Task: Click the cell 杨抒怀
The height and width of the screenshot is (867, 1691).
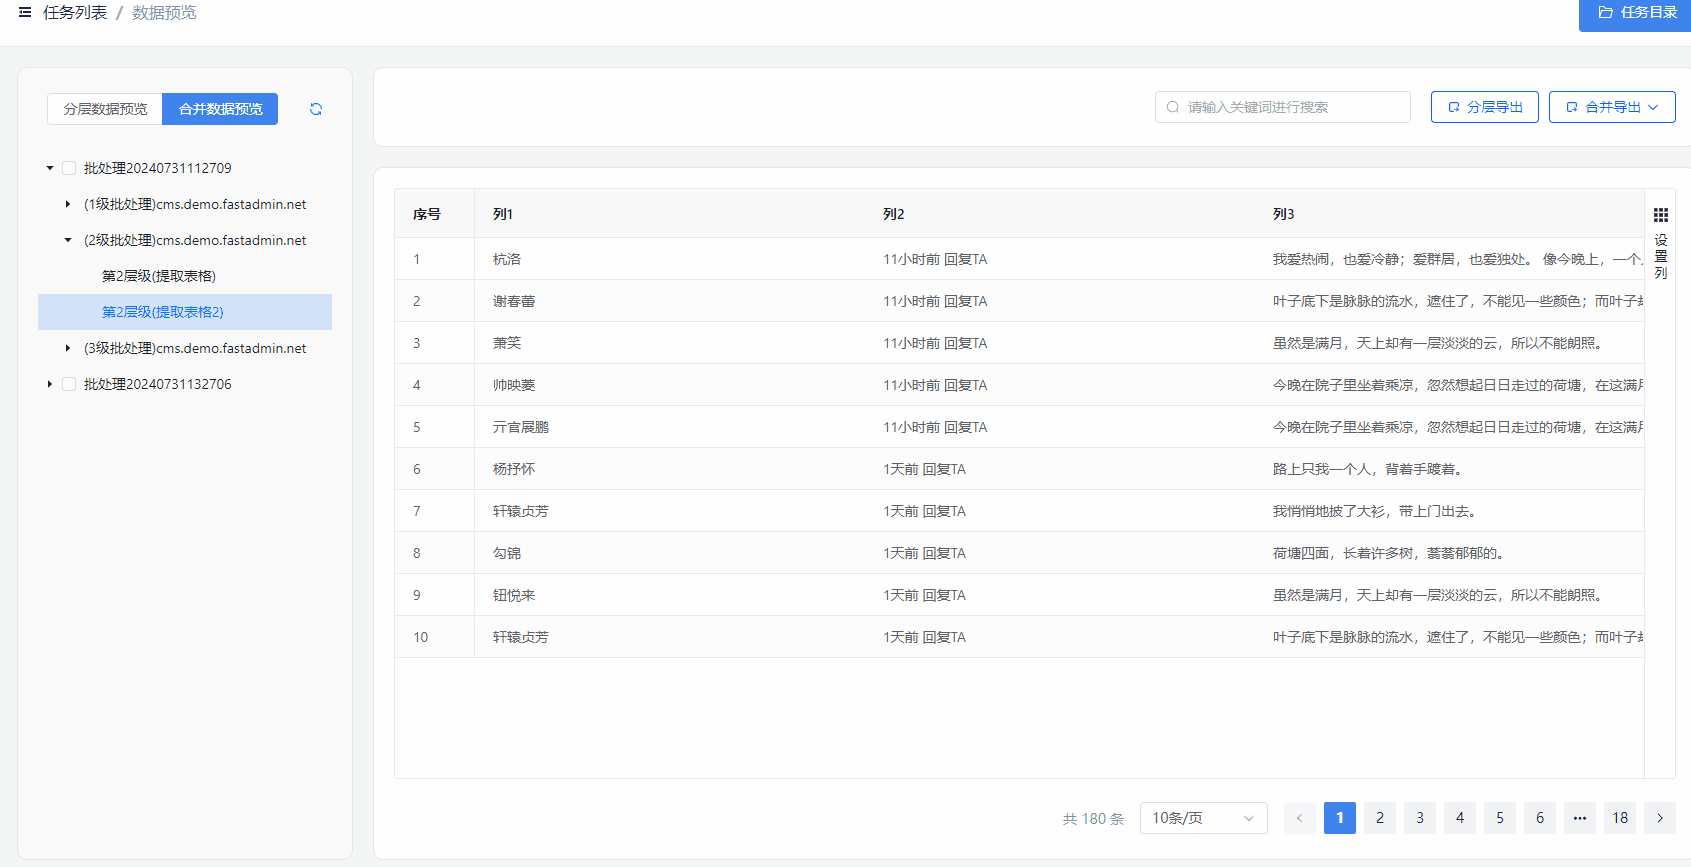Action: (514, 469)
